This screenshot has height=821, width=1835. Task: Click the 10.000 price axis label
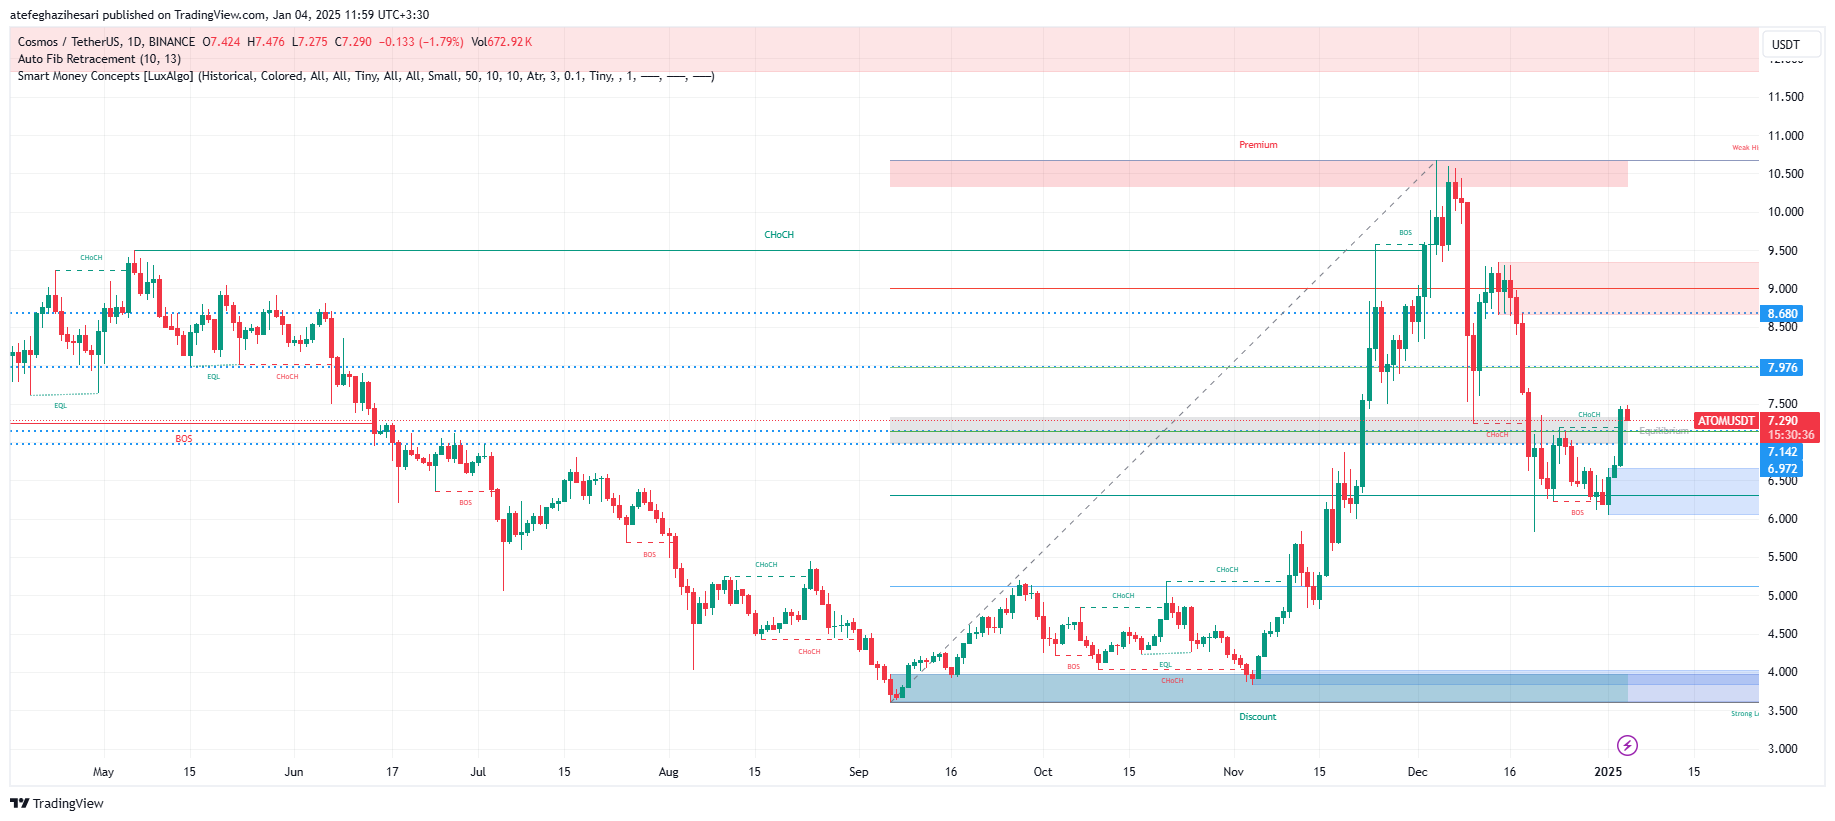(1785, 212)
